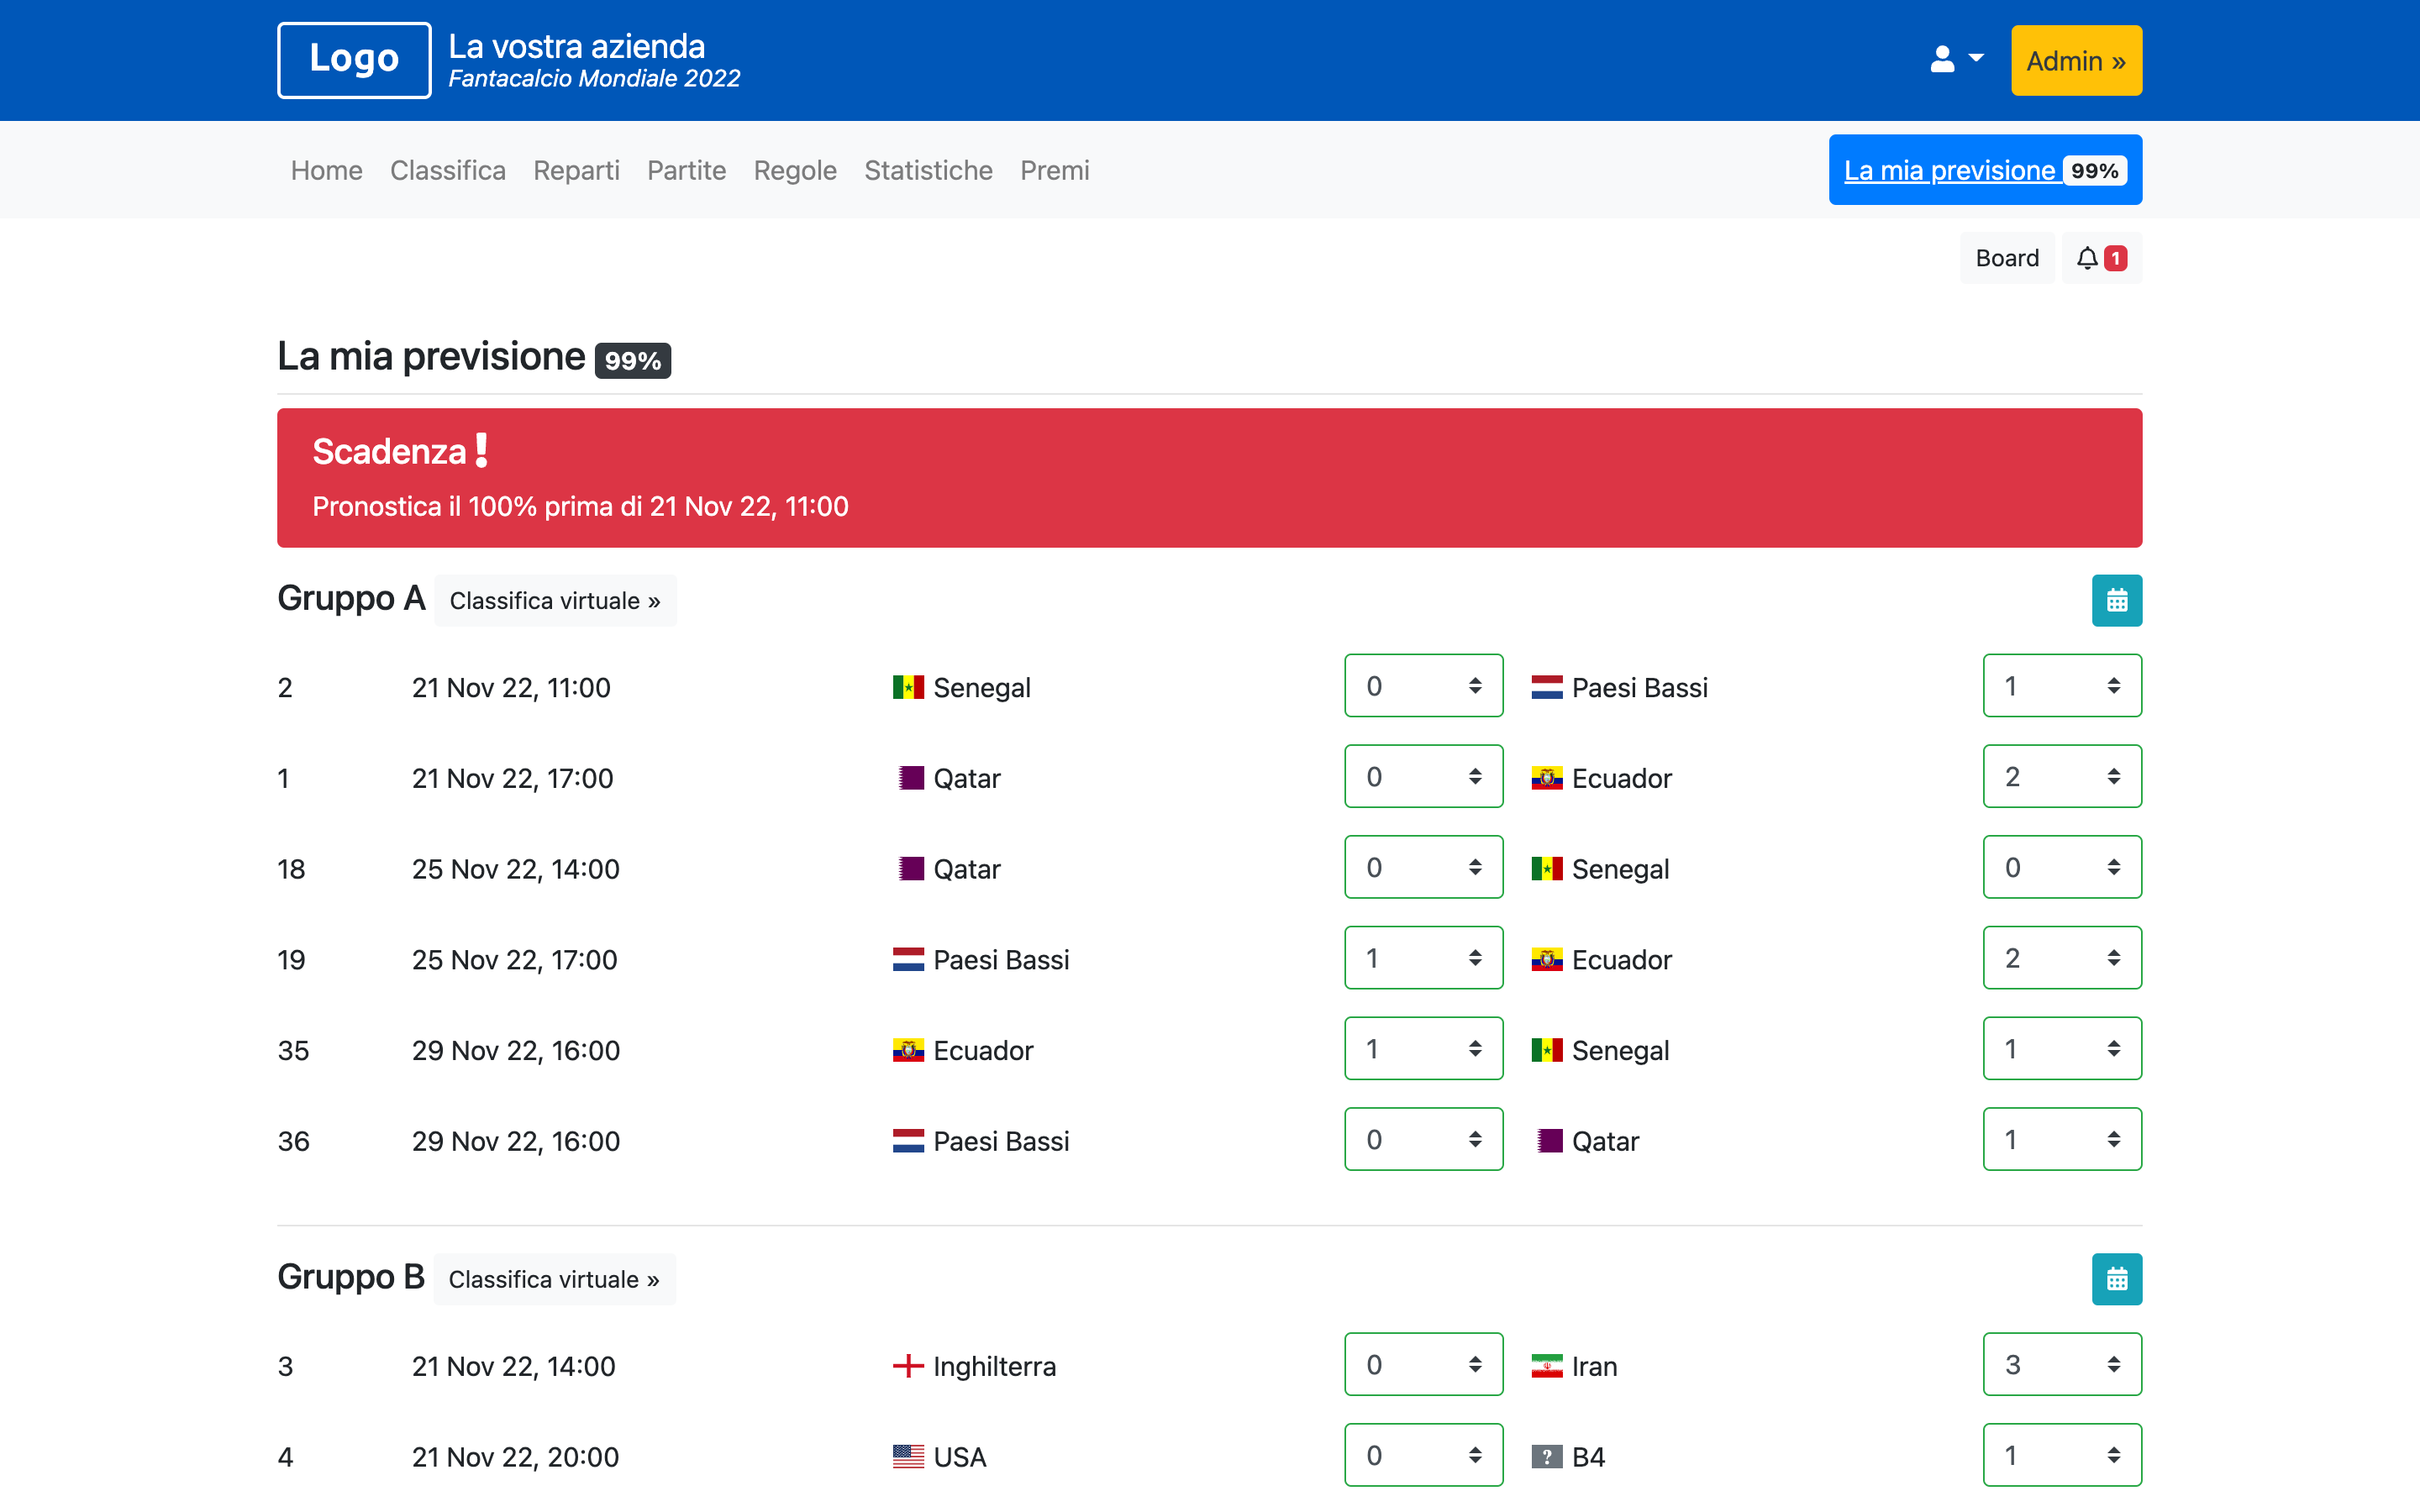
Task: Click Iran flag in match 3
Action: [1547, 1366]
